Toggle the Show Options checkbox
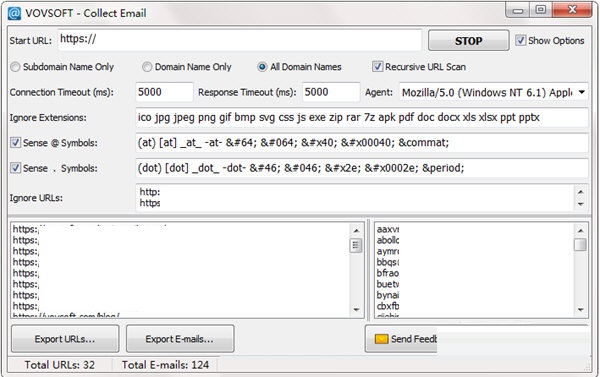The height and width of the screenshot is (377, 600). point(520,40)
